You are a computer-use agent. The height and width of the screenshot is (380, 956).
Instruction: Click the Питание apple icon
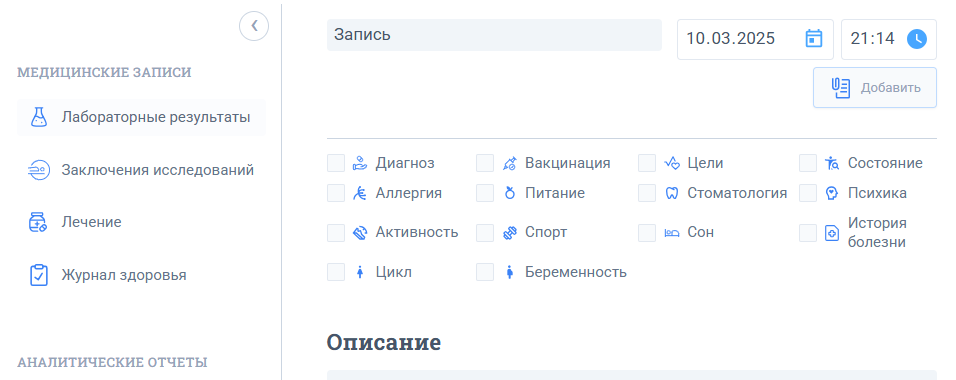click(x=510, y=193)
